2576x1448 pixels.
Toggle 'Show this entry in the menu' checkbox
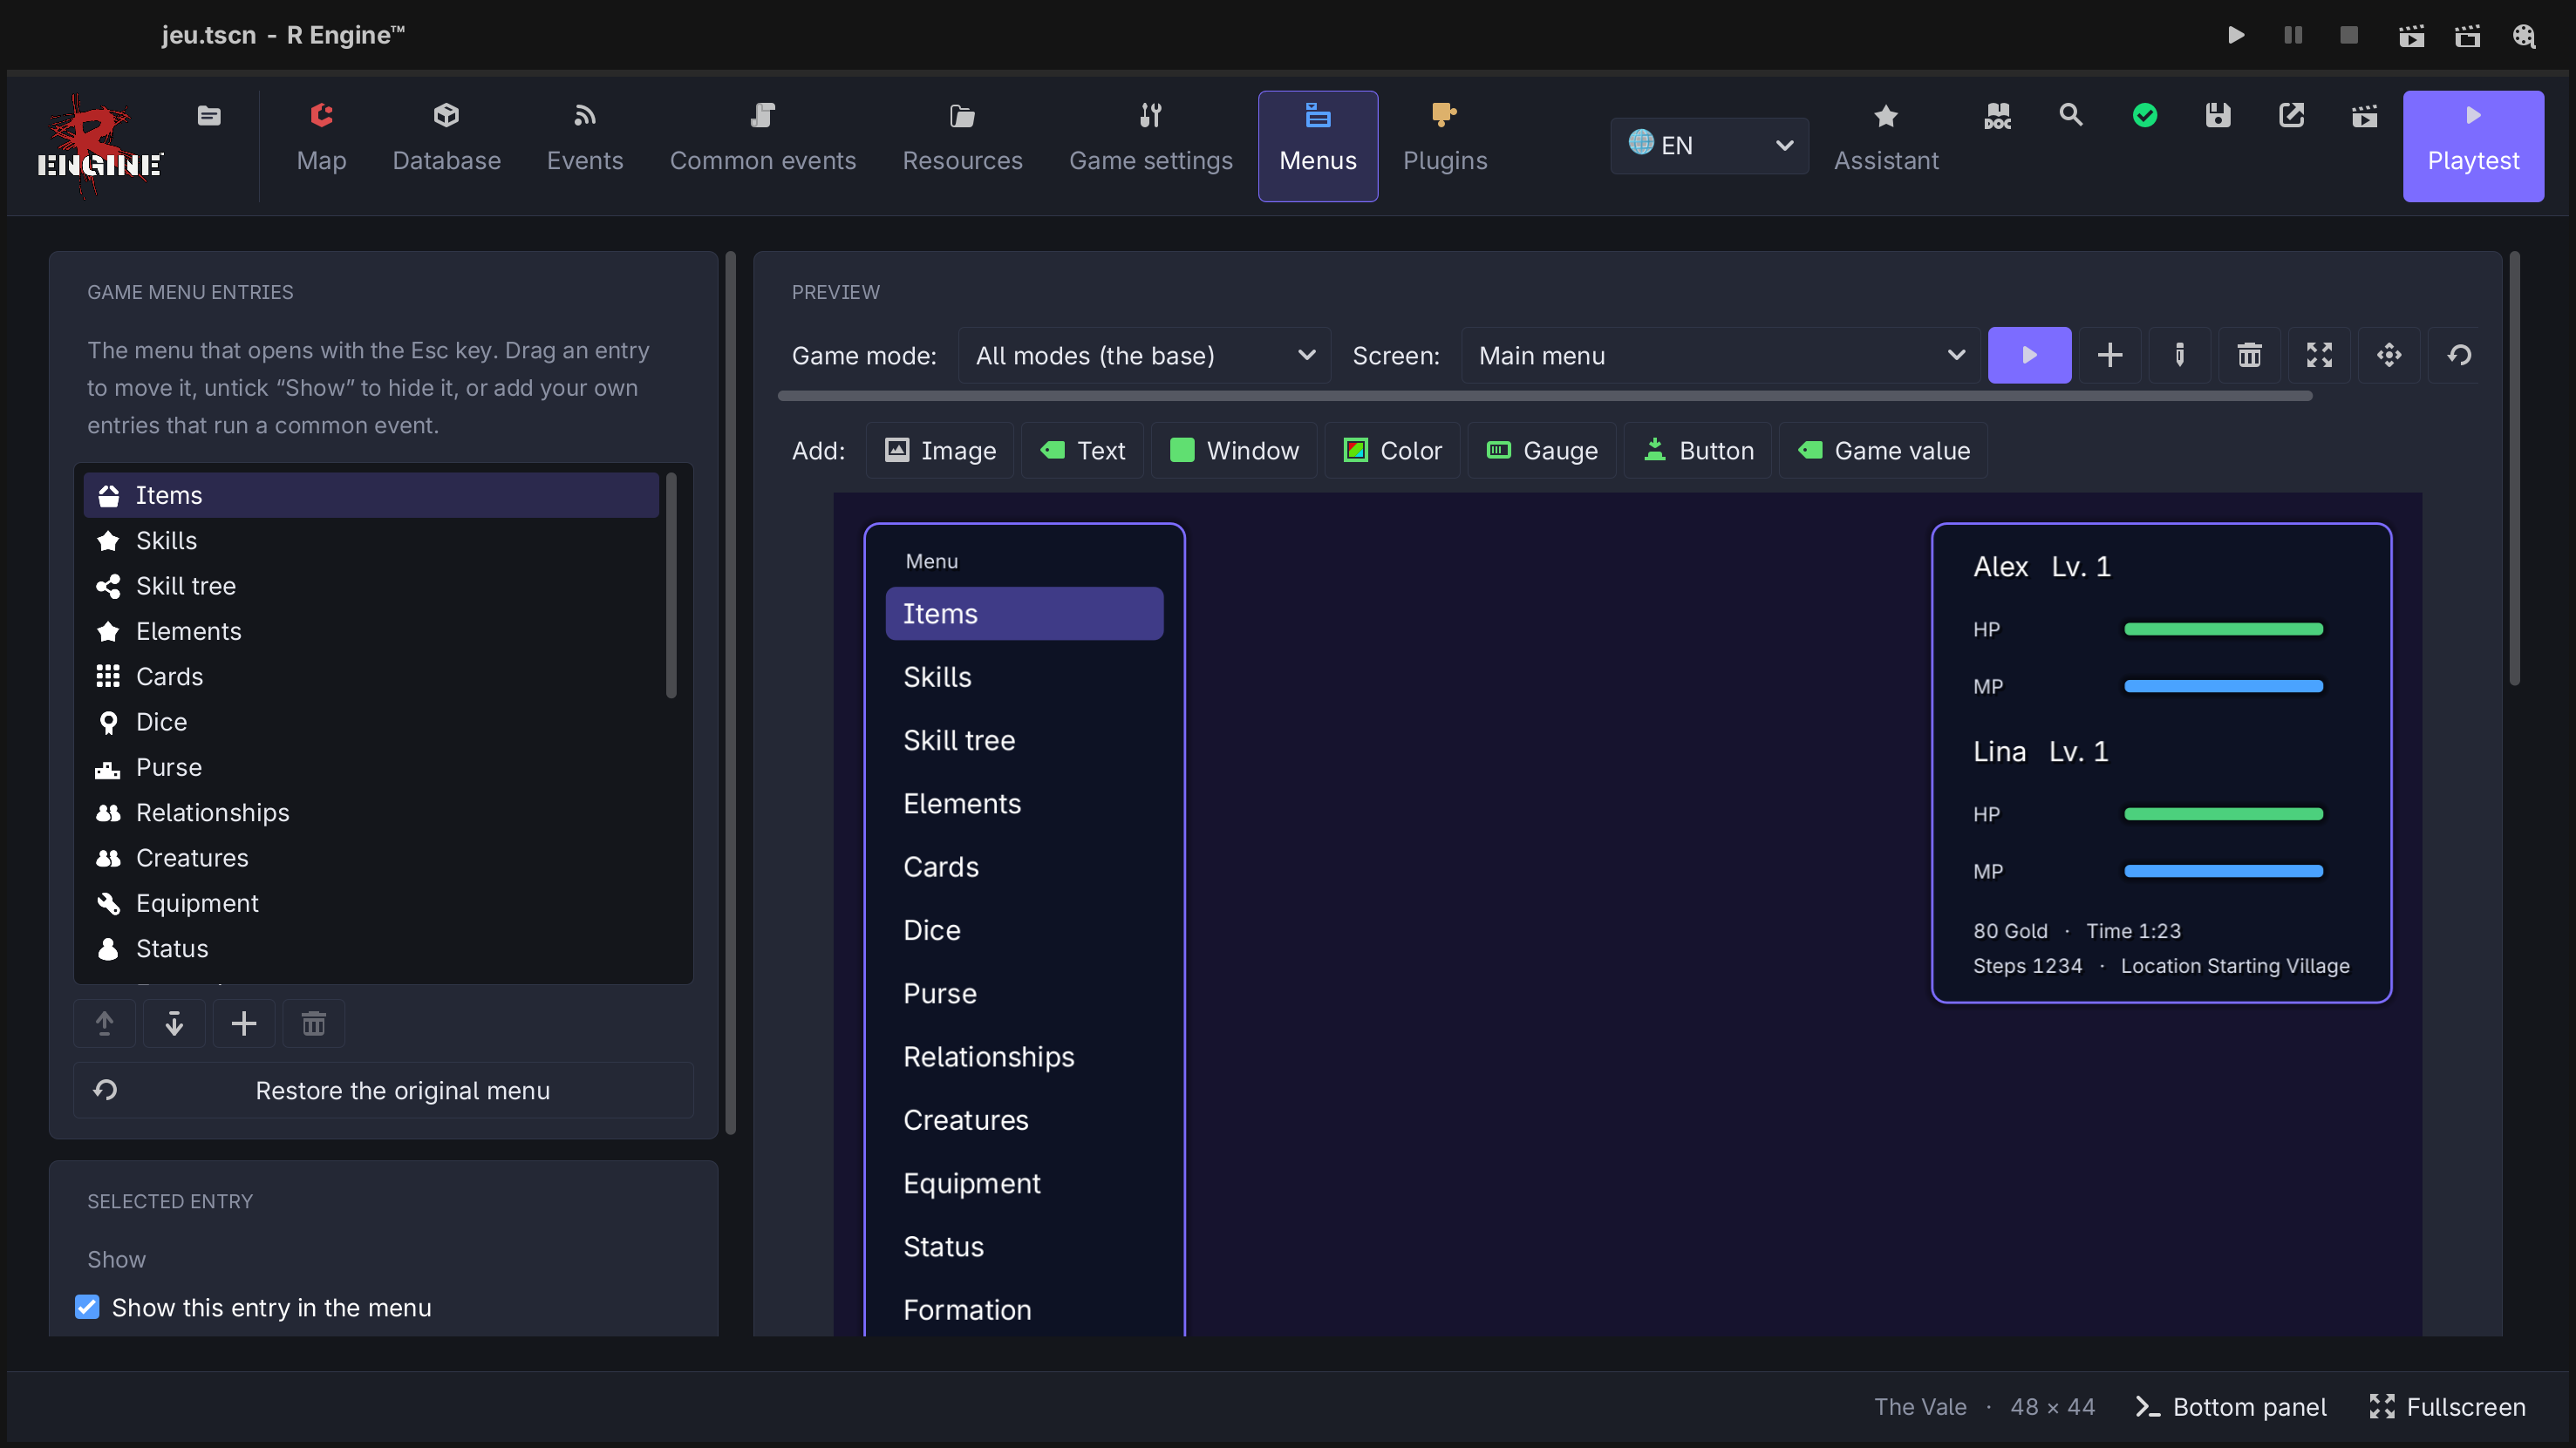(87, 1307)
